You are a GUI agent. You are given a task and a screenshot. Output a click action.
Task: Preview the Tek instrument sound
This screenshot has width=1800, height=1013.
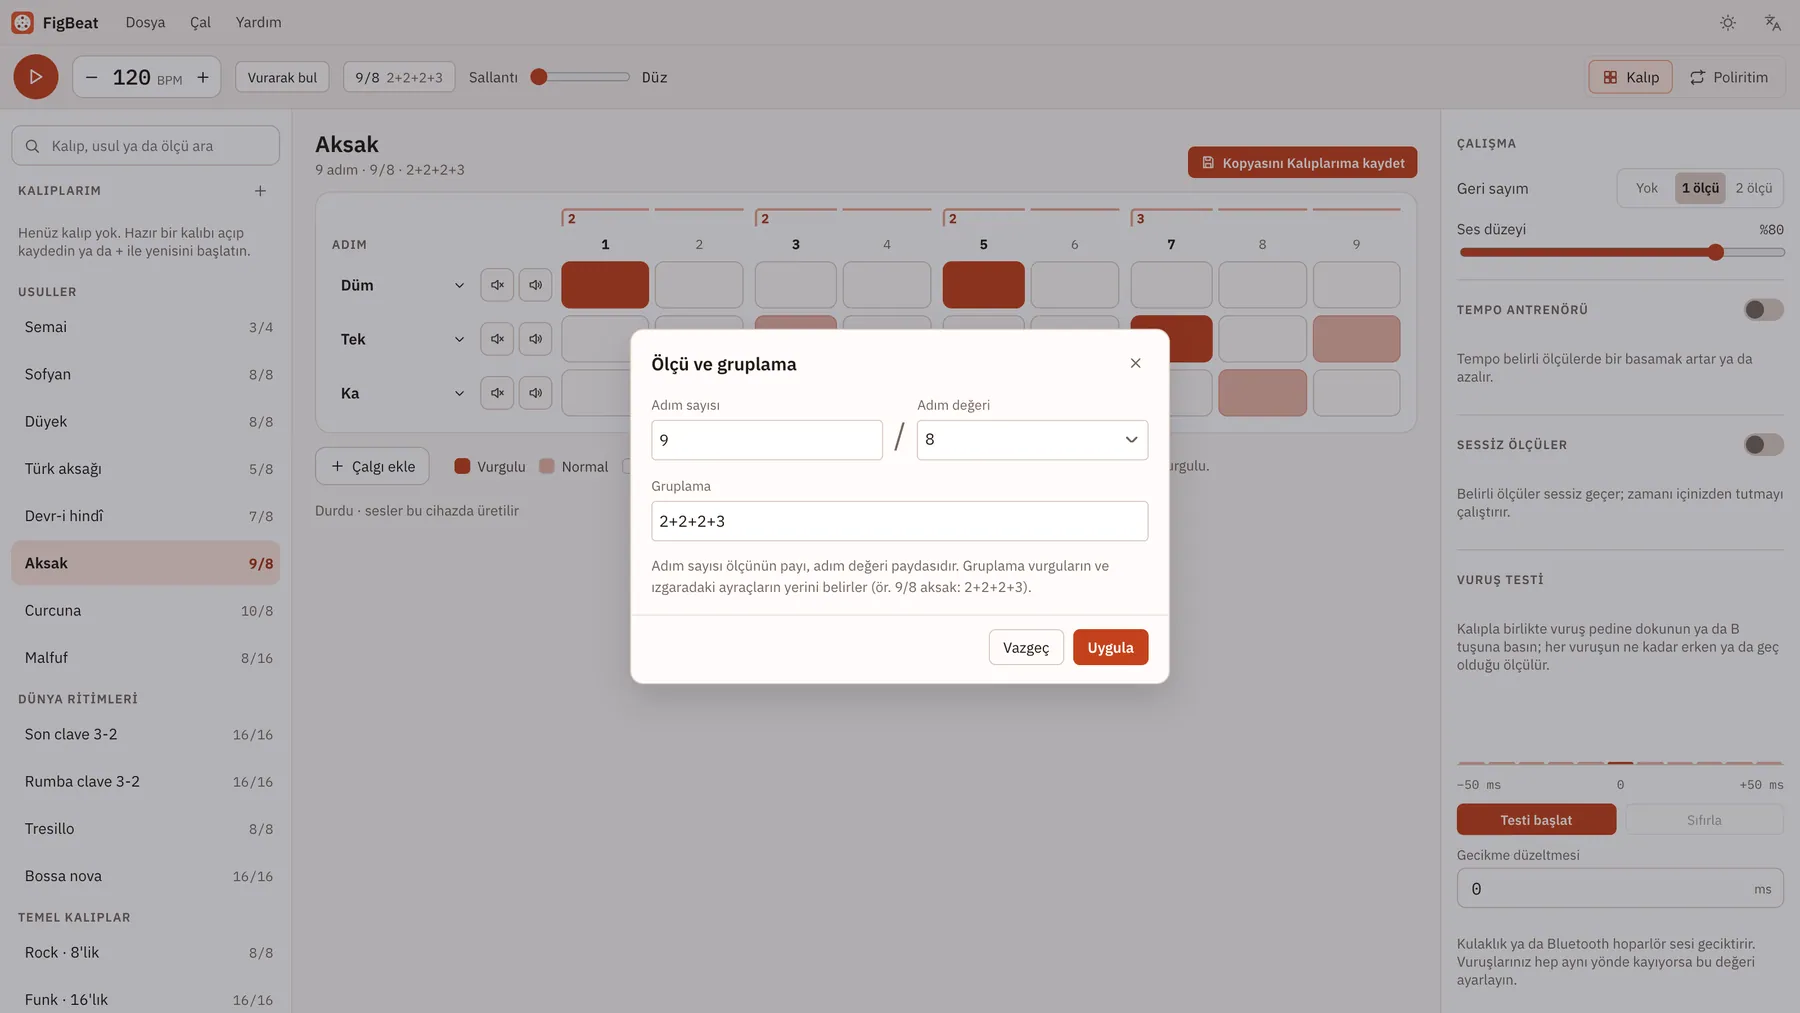point(536,339)
